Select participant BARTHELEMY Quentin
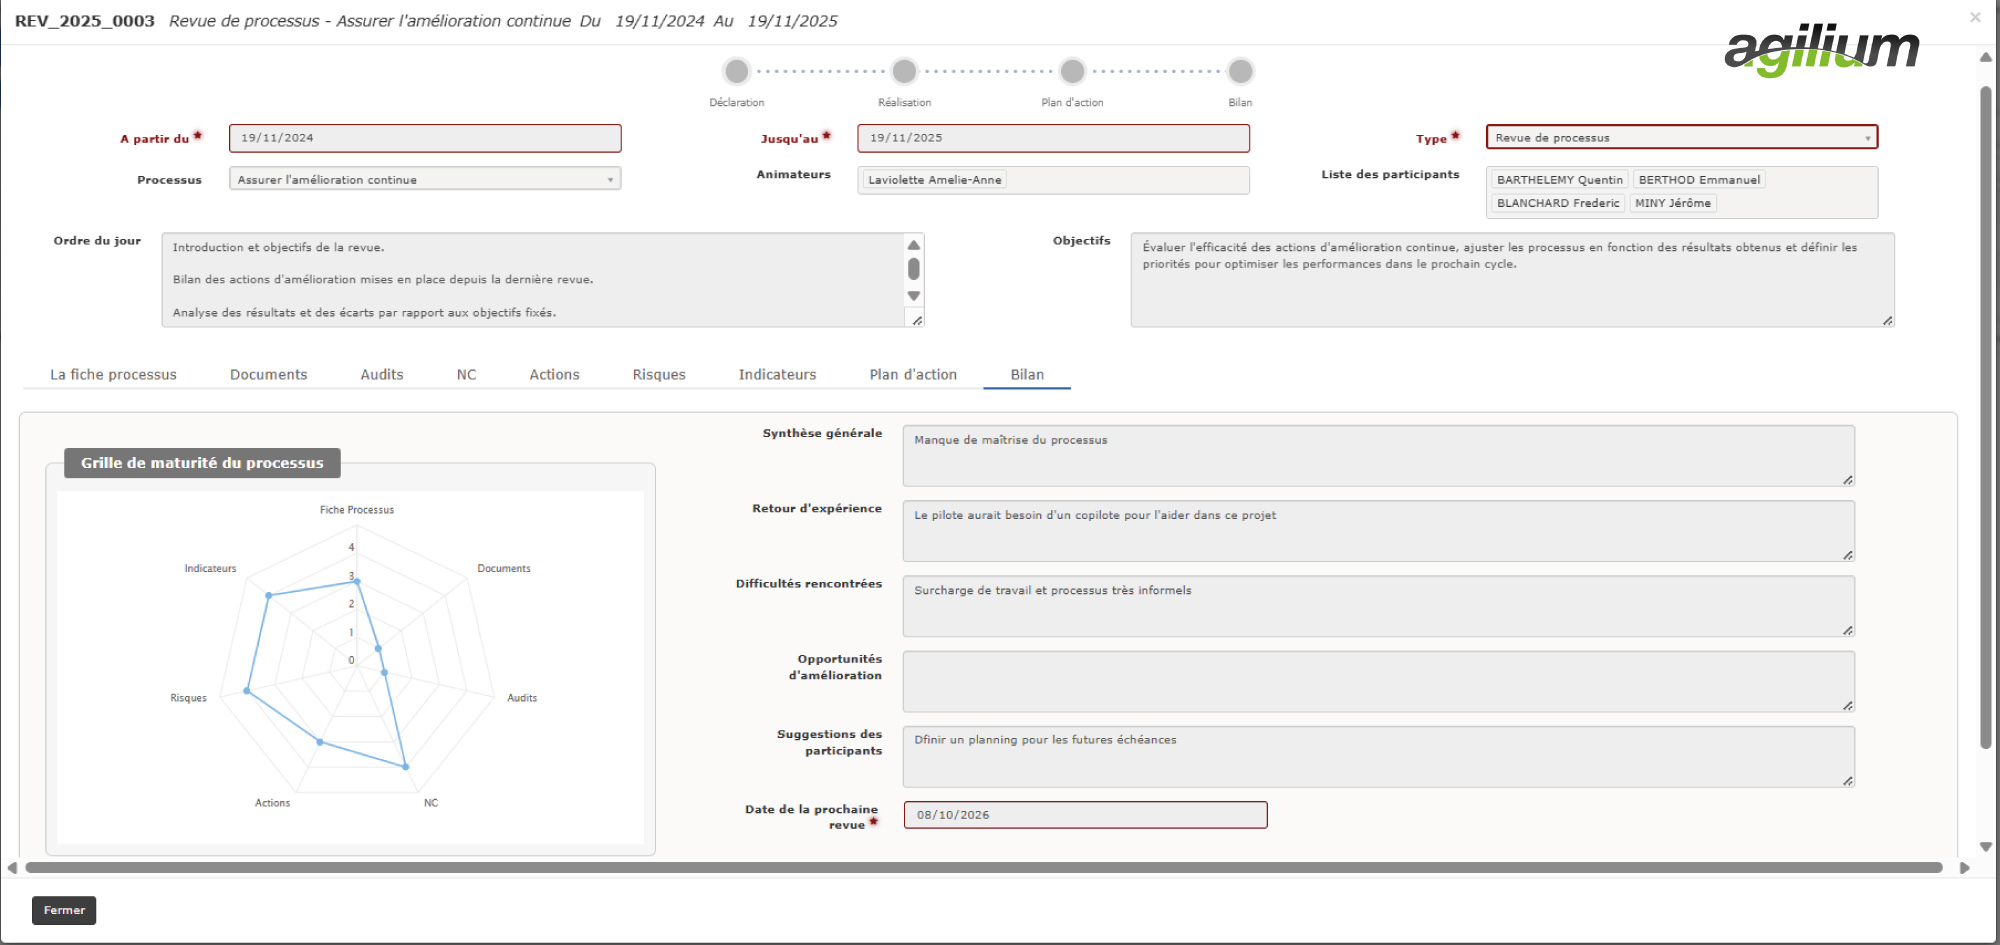The width and height of the screenshot is (2000, 945). pos(1560,179)
